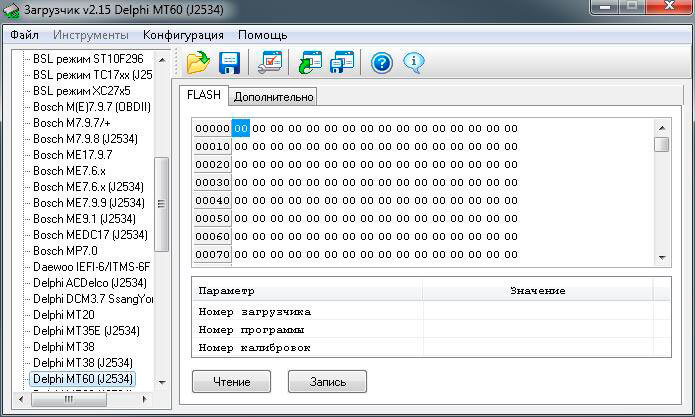The width and height of the screenshot is (695, 417).
Task: Click the module list horizontal scrollbar right arrow
Action: (x=143, y=399)
